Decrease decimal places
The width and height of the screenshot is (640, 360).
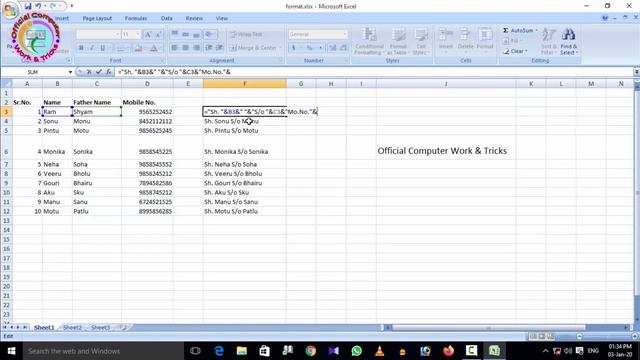343,48
